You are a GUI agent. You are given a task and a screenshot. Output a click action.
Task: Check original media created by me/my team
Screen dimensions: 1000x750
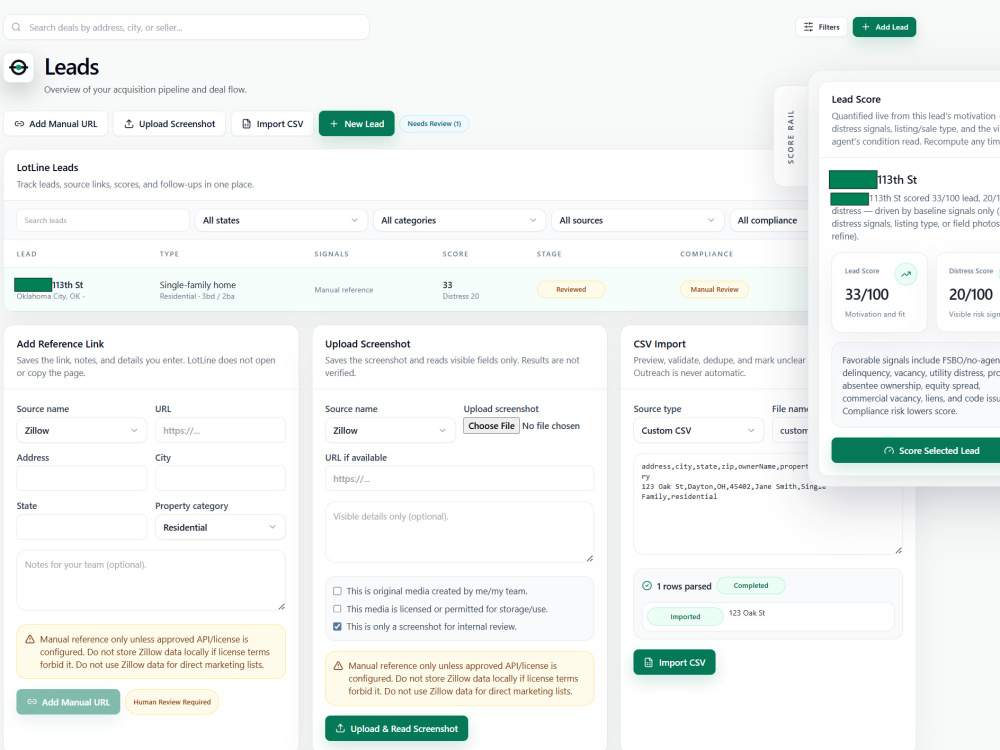pyautogui.click(x=337, y=591)
